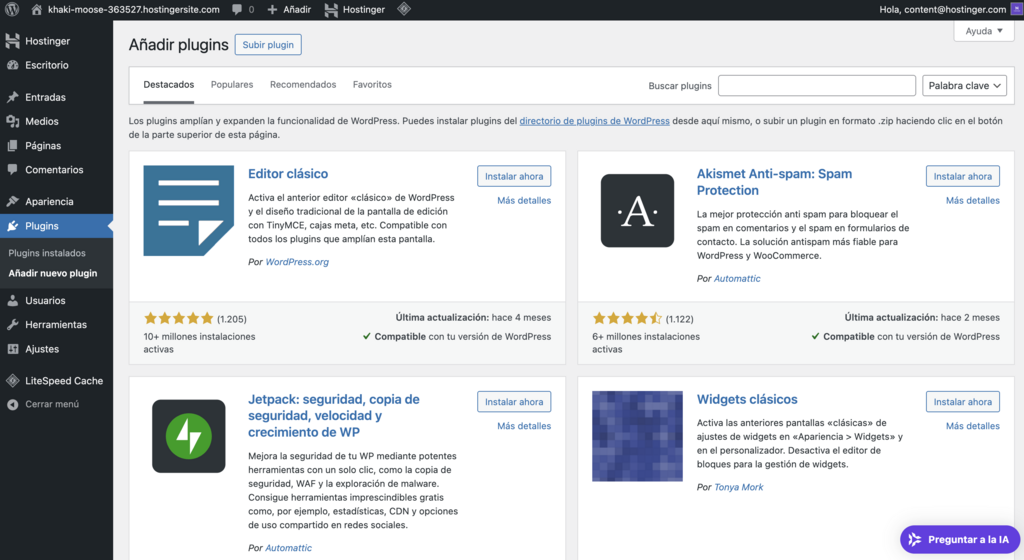Viewport: 1024px width, 560px height.
Task: Select the Favoritos tab
Action: click(x=372, y=85)
